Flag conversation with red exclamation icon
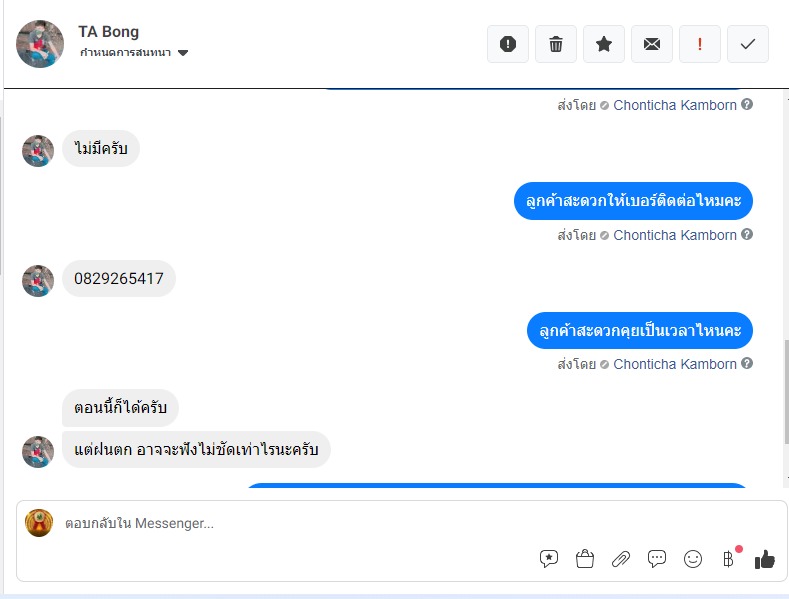The width and height of the screenshot is (789, 599). click(699, 44)
